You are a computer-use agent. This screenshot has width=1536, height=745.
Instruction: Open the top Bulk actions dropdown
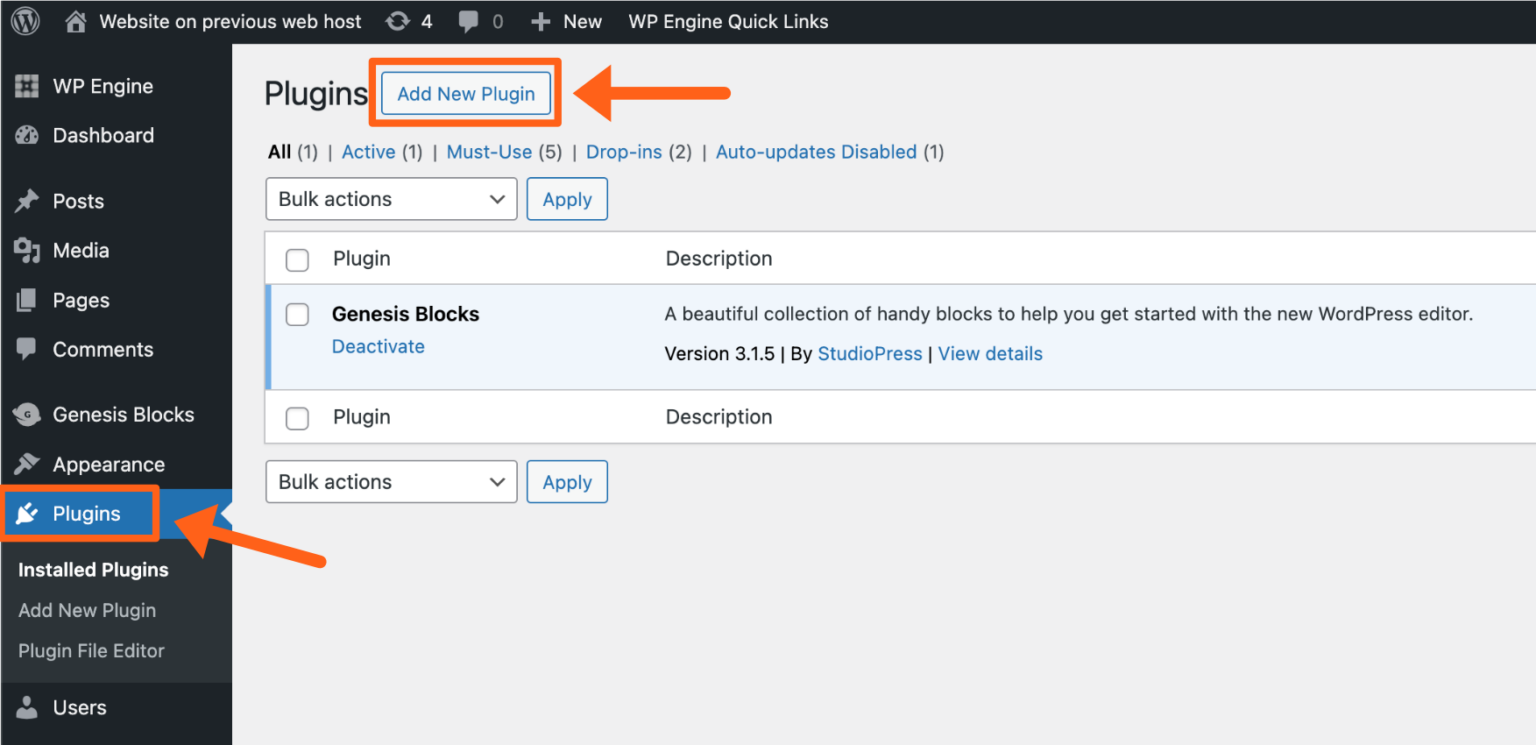pyautogui.click(x=390, y=198)
